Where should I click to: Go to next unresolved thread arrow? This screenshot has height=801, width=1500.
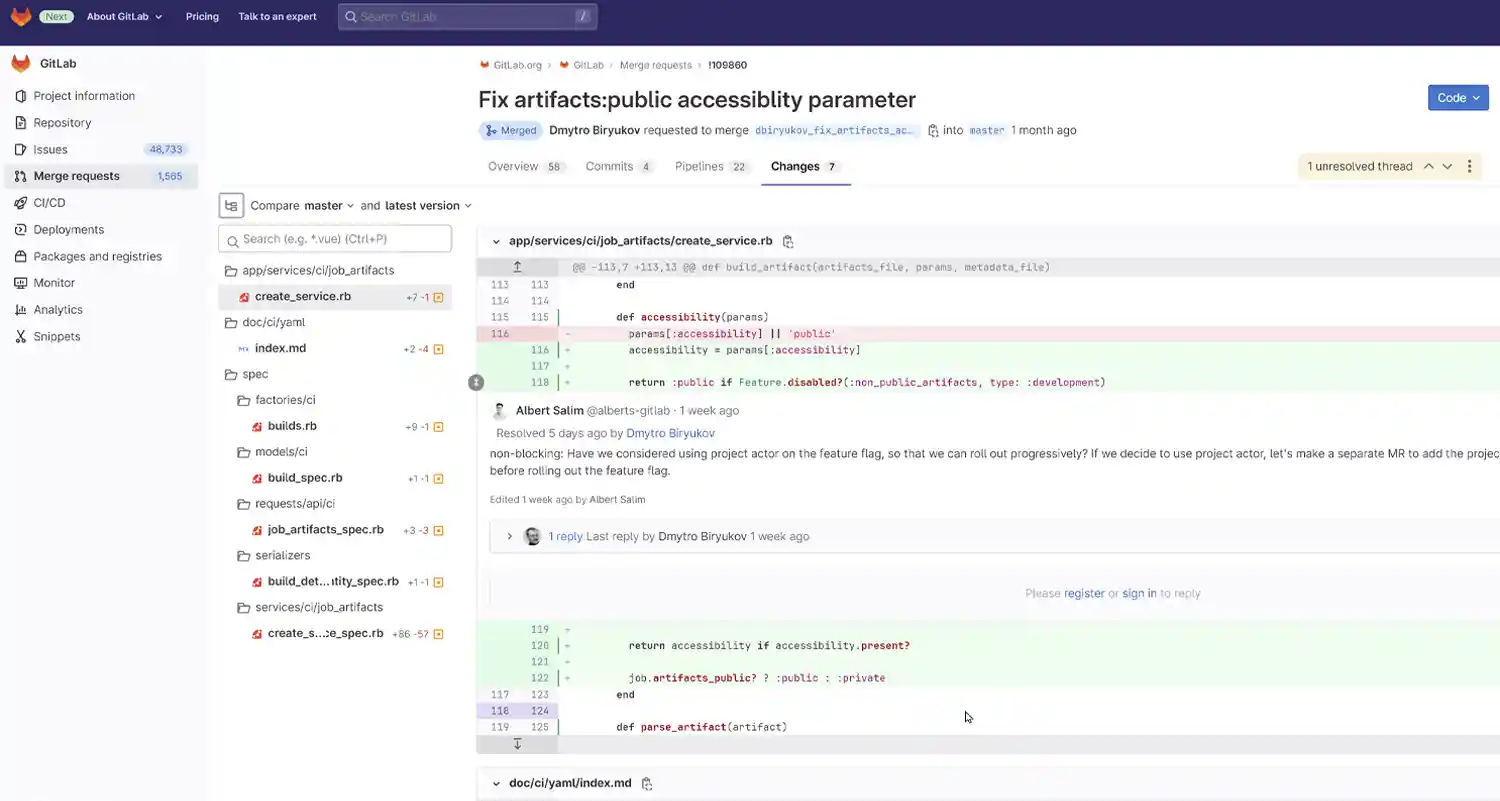pos(1447,166)
